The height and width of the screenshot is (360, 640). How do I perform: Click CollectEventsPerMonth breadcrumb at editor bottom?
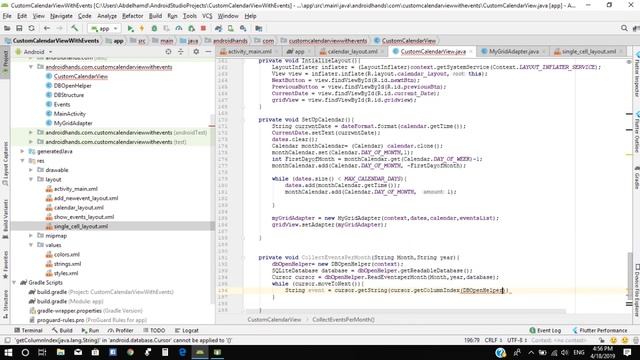pos(343,320)
